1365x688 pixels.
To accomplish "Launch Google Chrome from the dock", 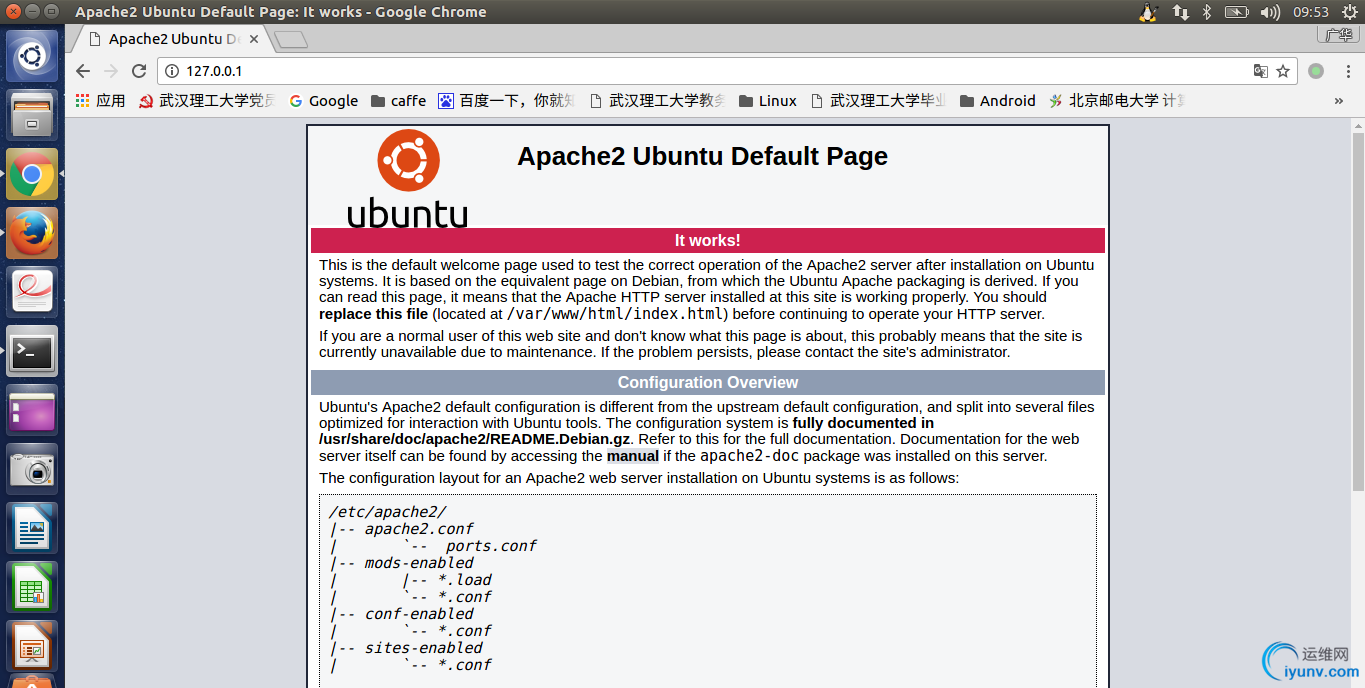I will pos(32,174).
